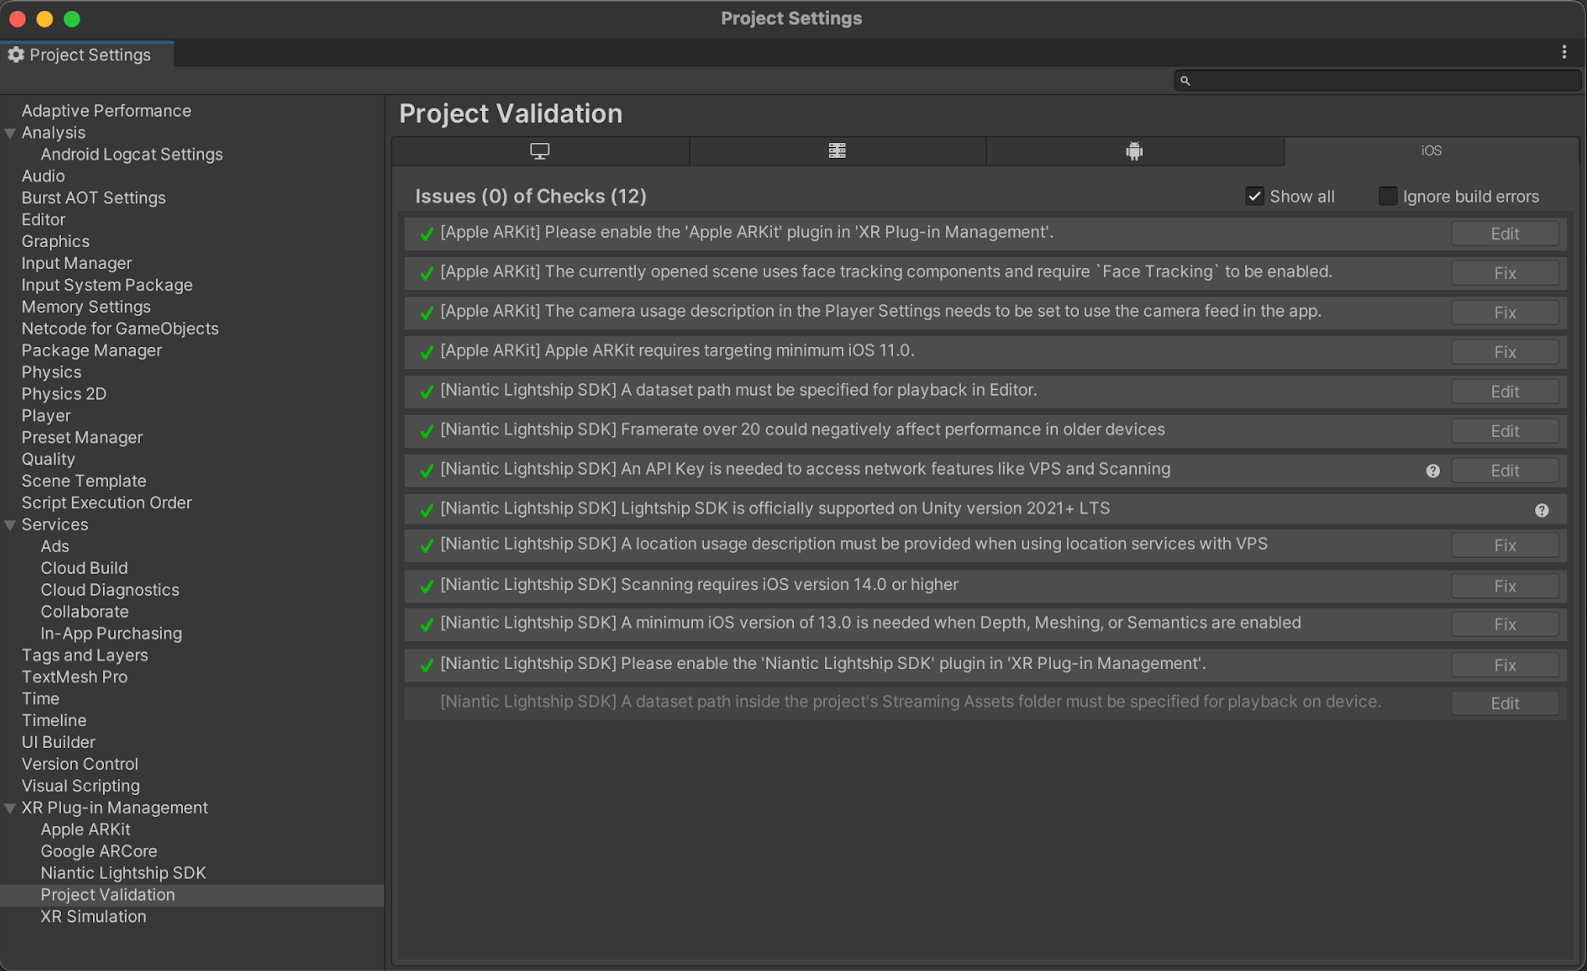Enable the Ignore build errors checkbox
This screenshot has height=971, width=1587.
click(1387, 196)
